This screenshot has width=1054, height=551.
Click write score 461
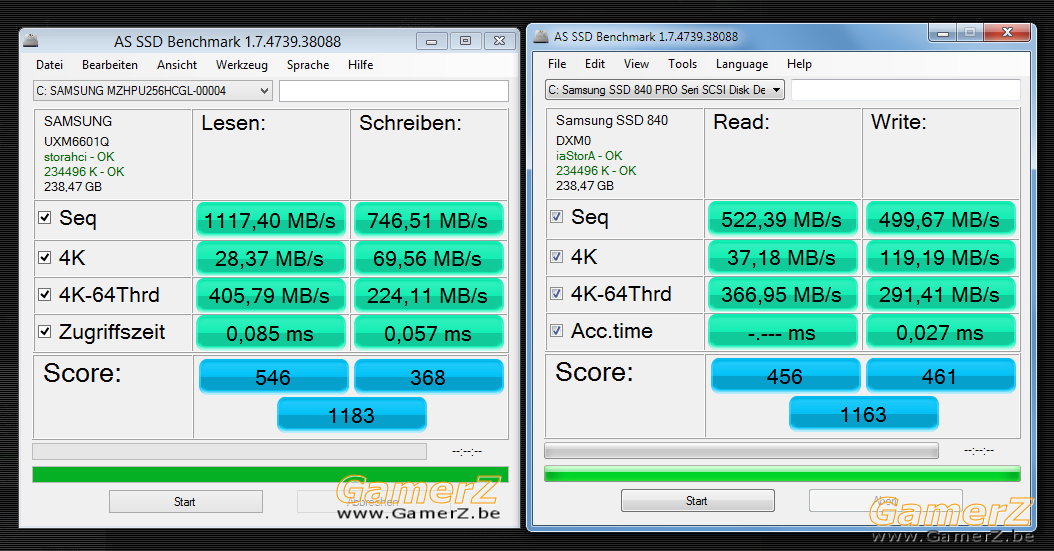(x=940, y=375)
